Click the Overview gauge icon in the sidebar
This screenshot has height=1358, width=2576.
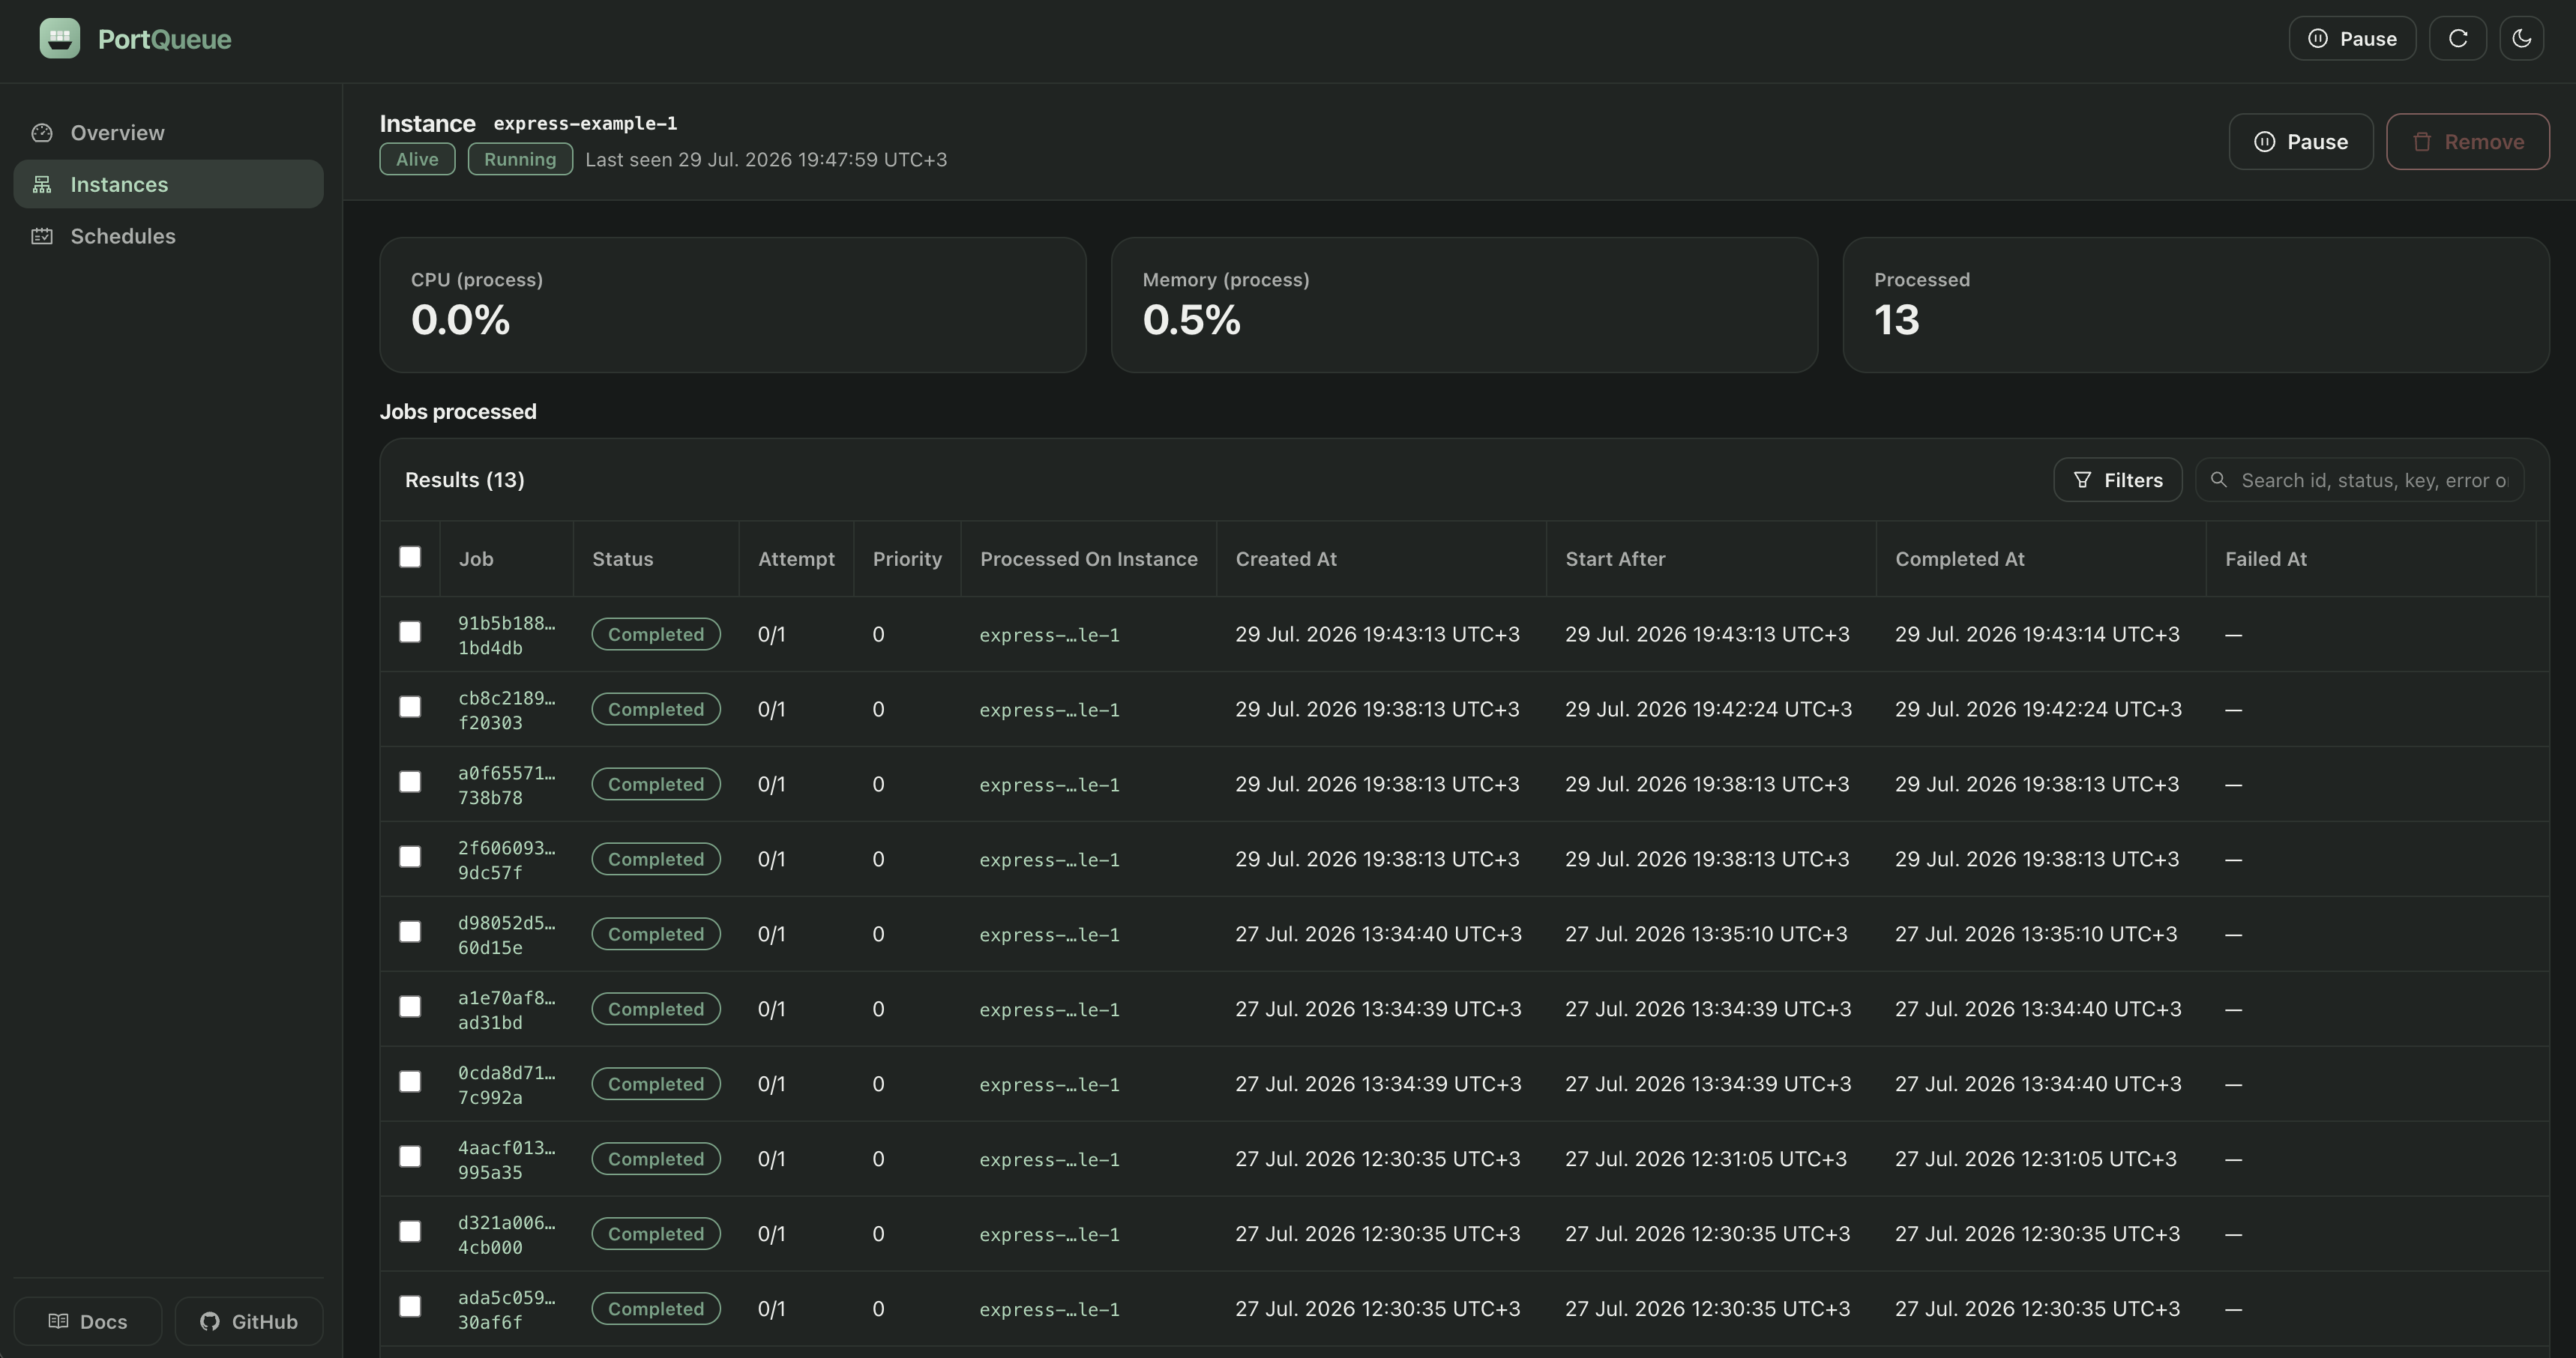(x=42, y=132)
